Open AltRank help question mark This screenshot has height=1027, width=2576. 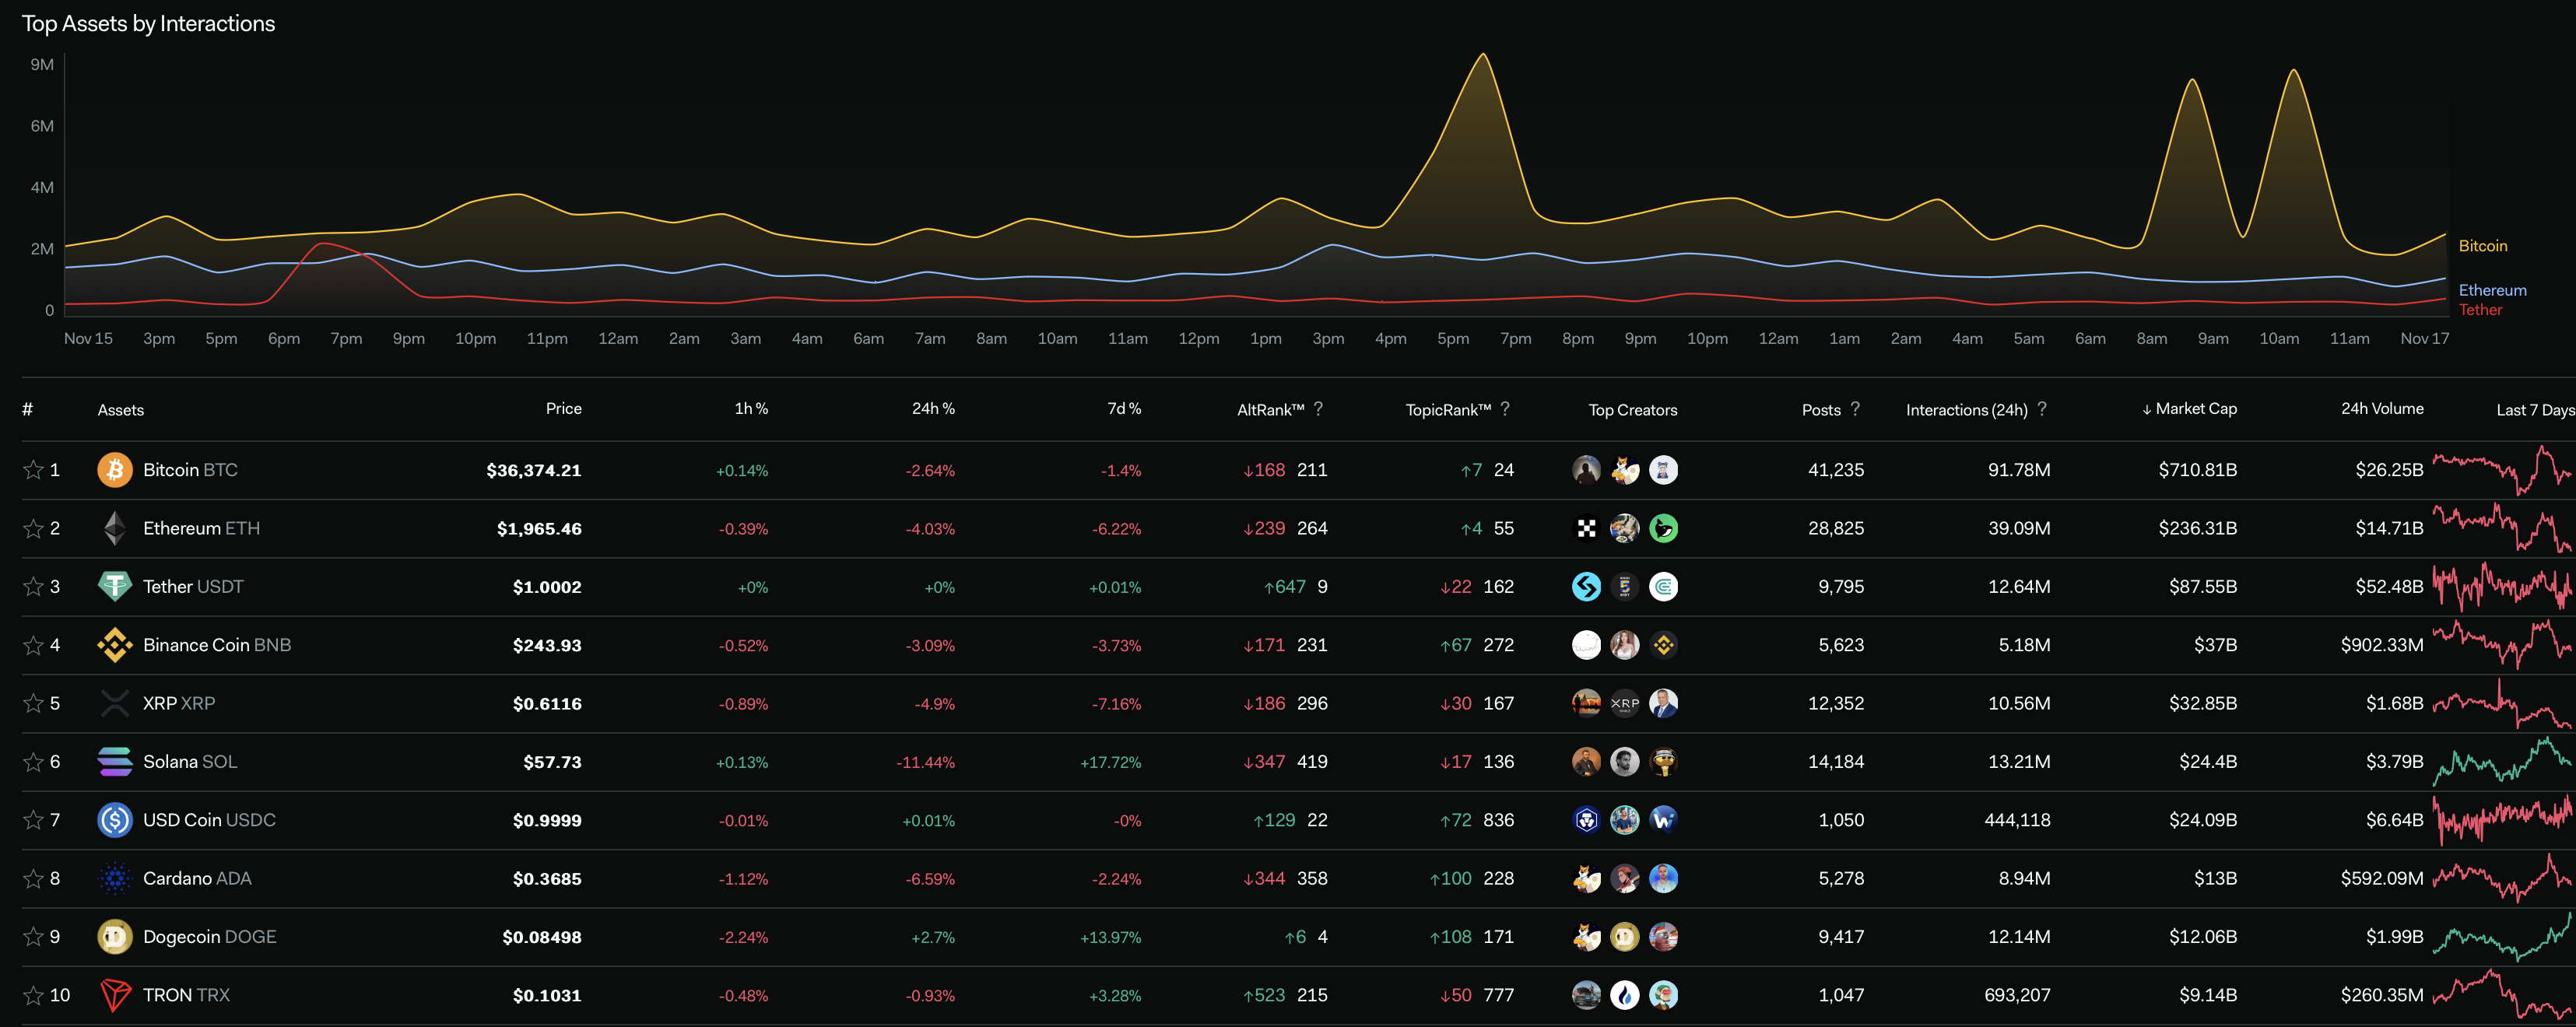(x=1318, y=409)
